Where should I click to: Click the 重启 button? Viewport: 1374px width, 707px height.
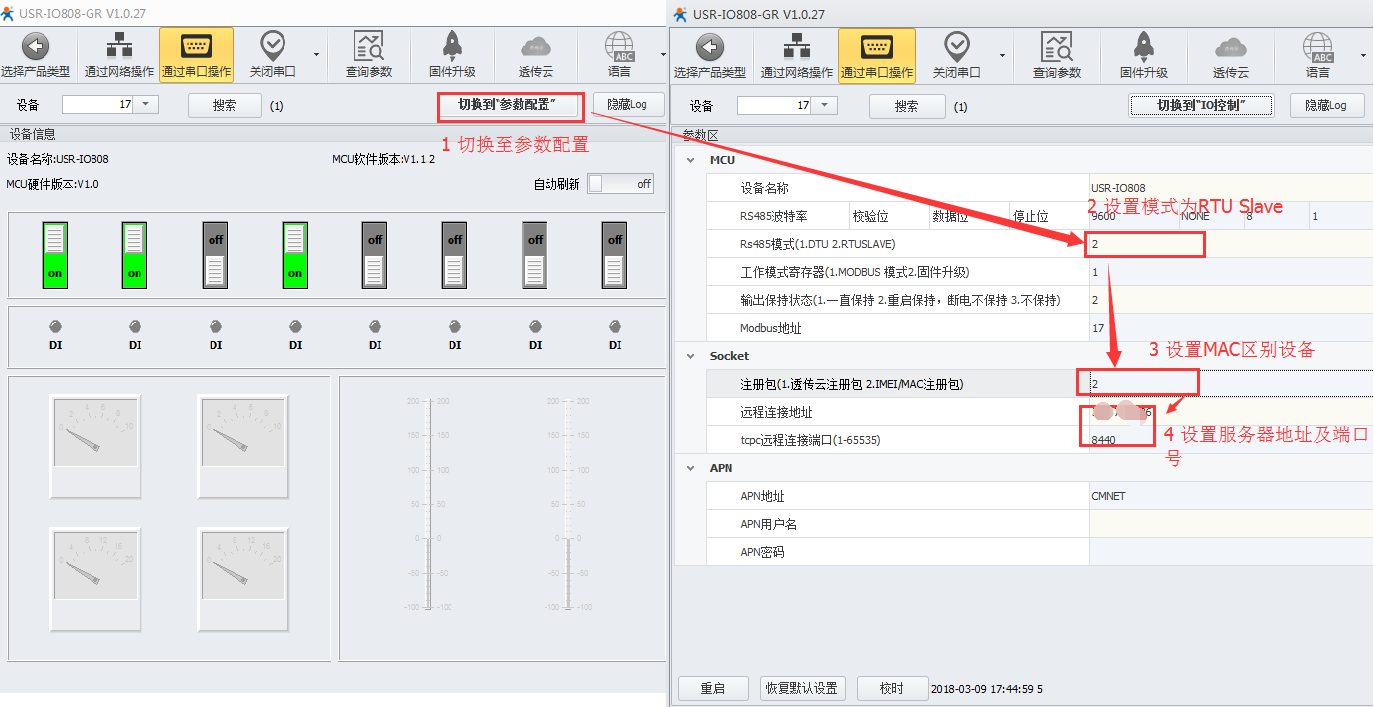(713, 689)
